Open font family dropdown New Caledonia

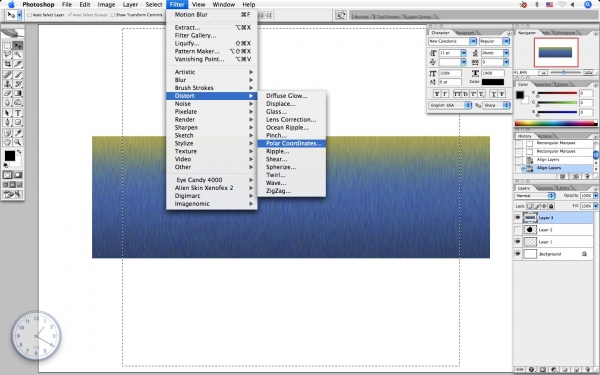pos(473,41)
